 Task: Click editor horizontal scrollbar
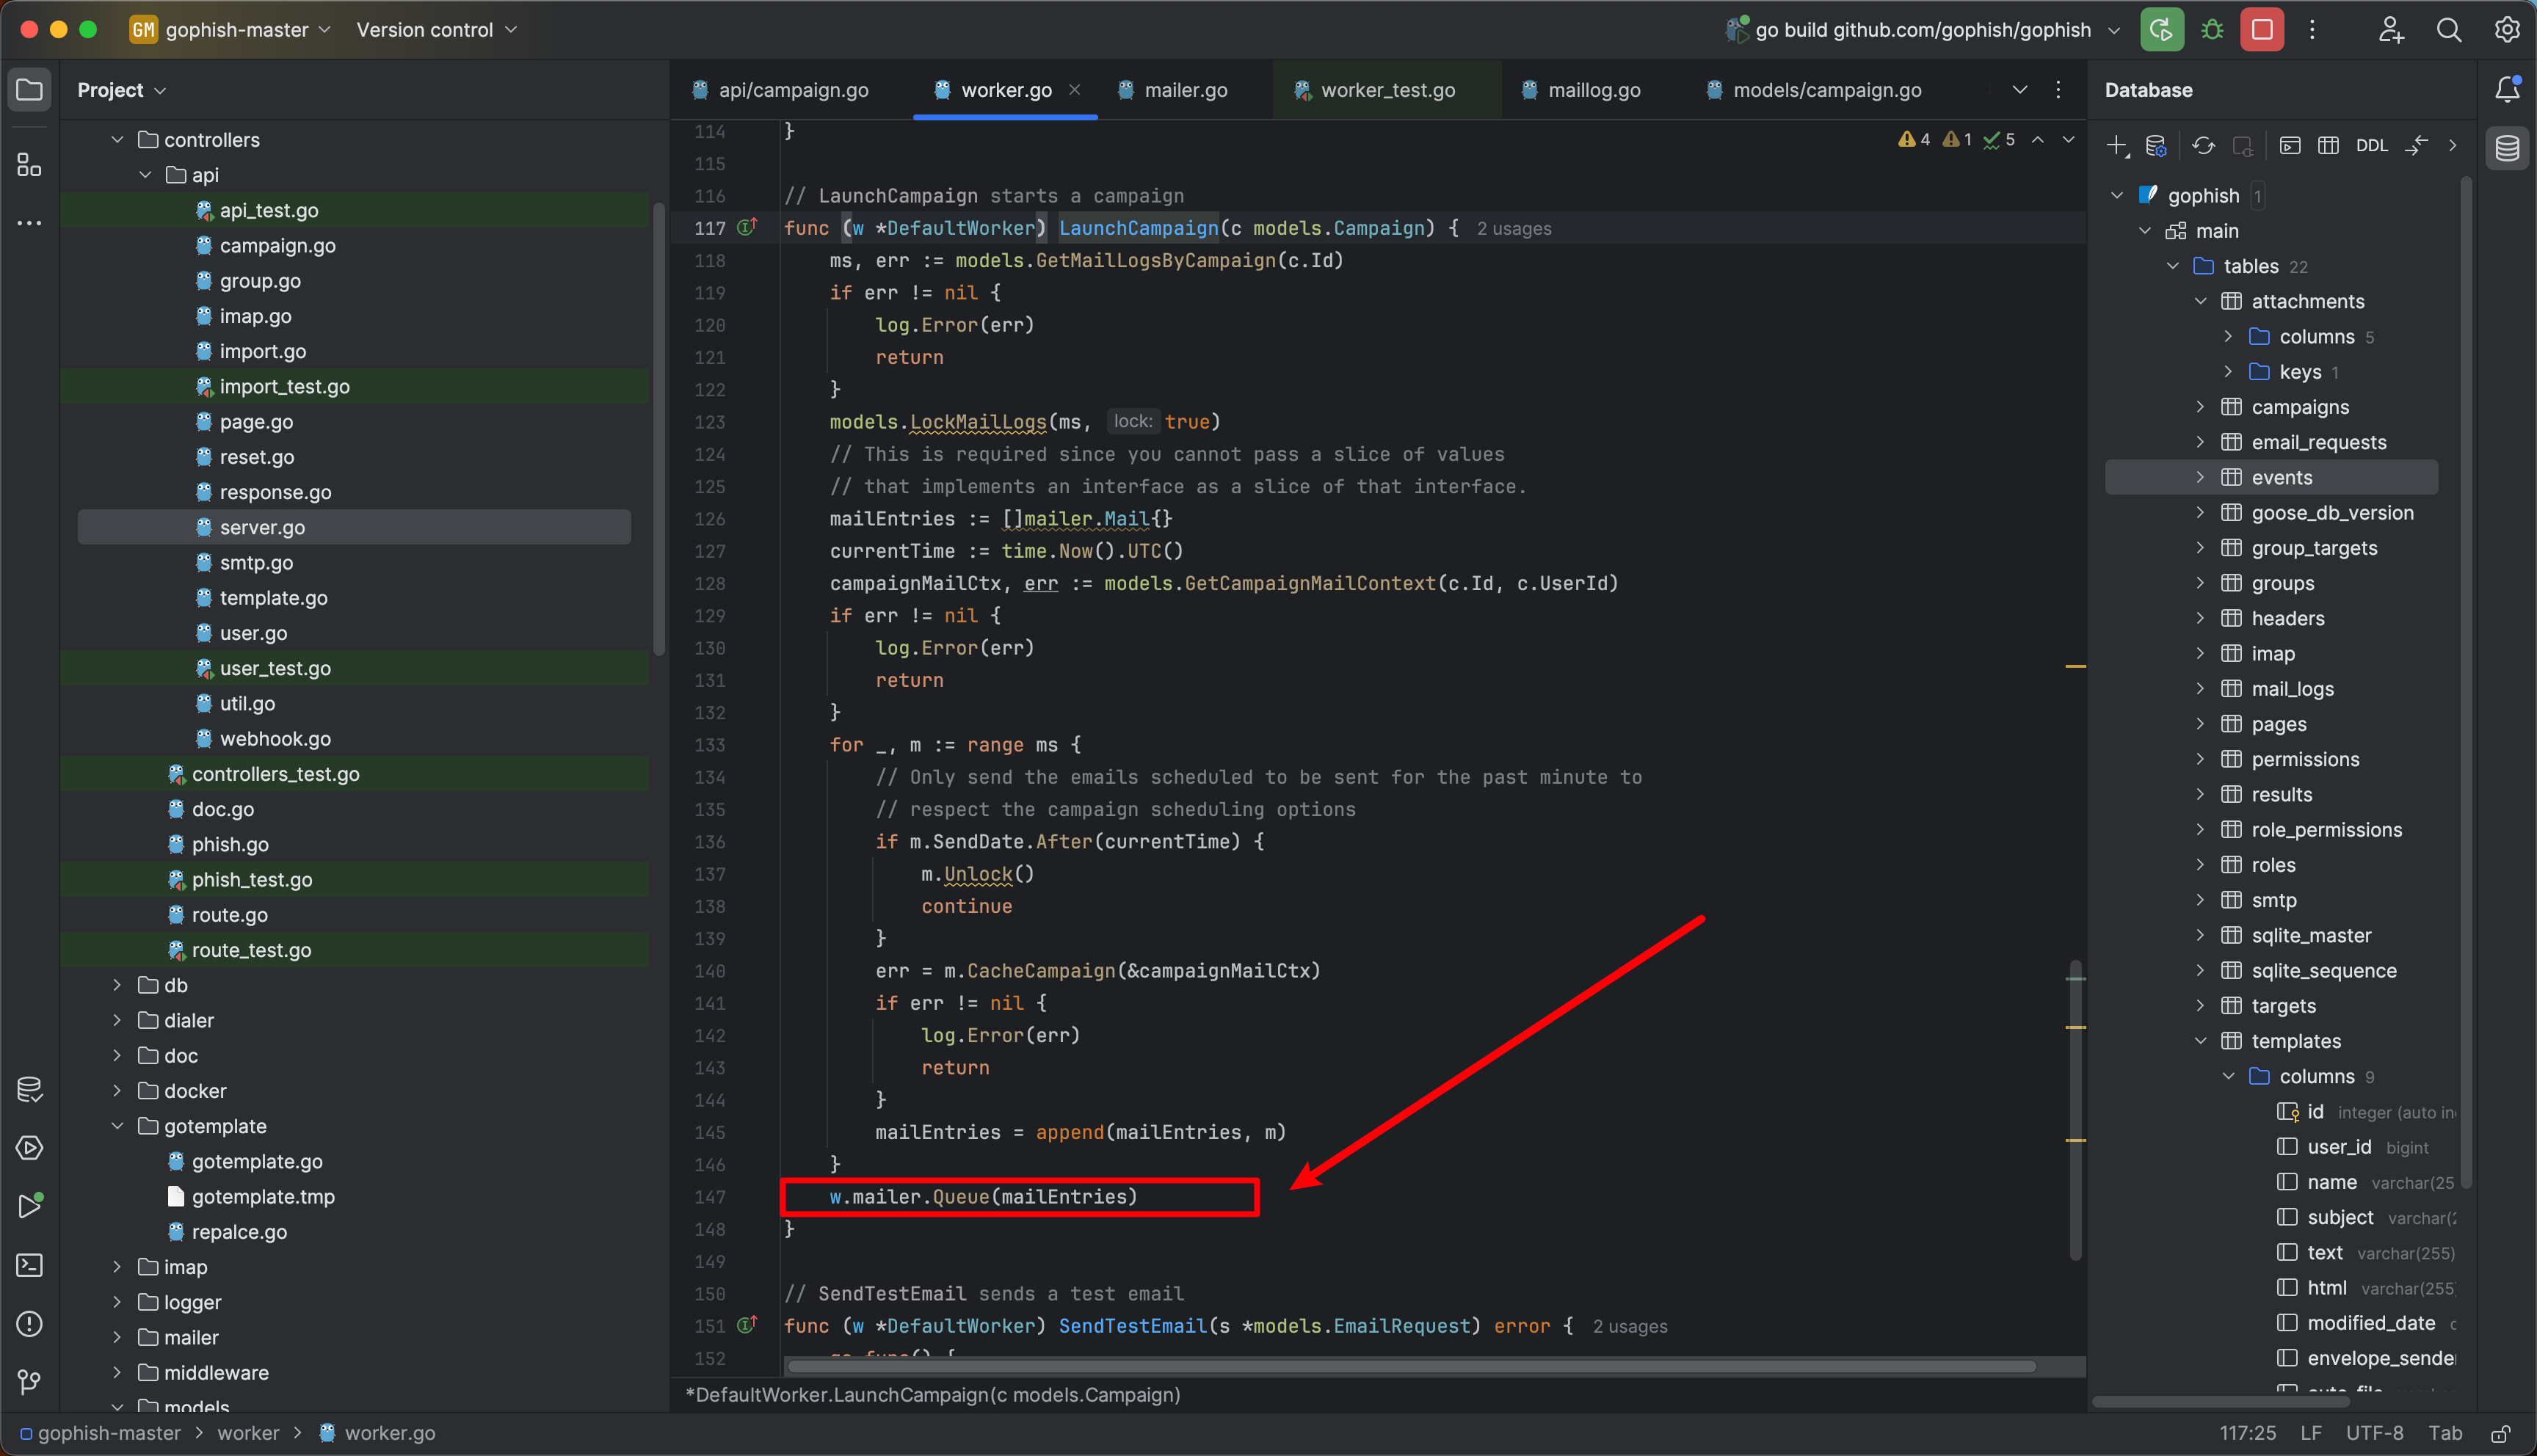(x=1411, y=1366)
